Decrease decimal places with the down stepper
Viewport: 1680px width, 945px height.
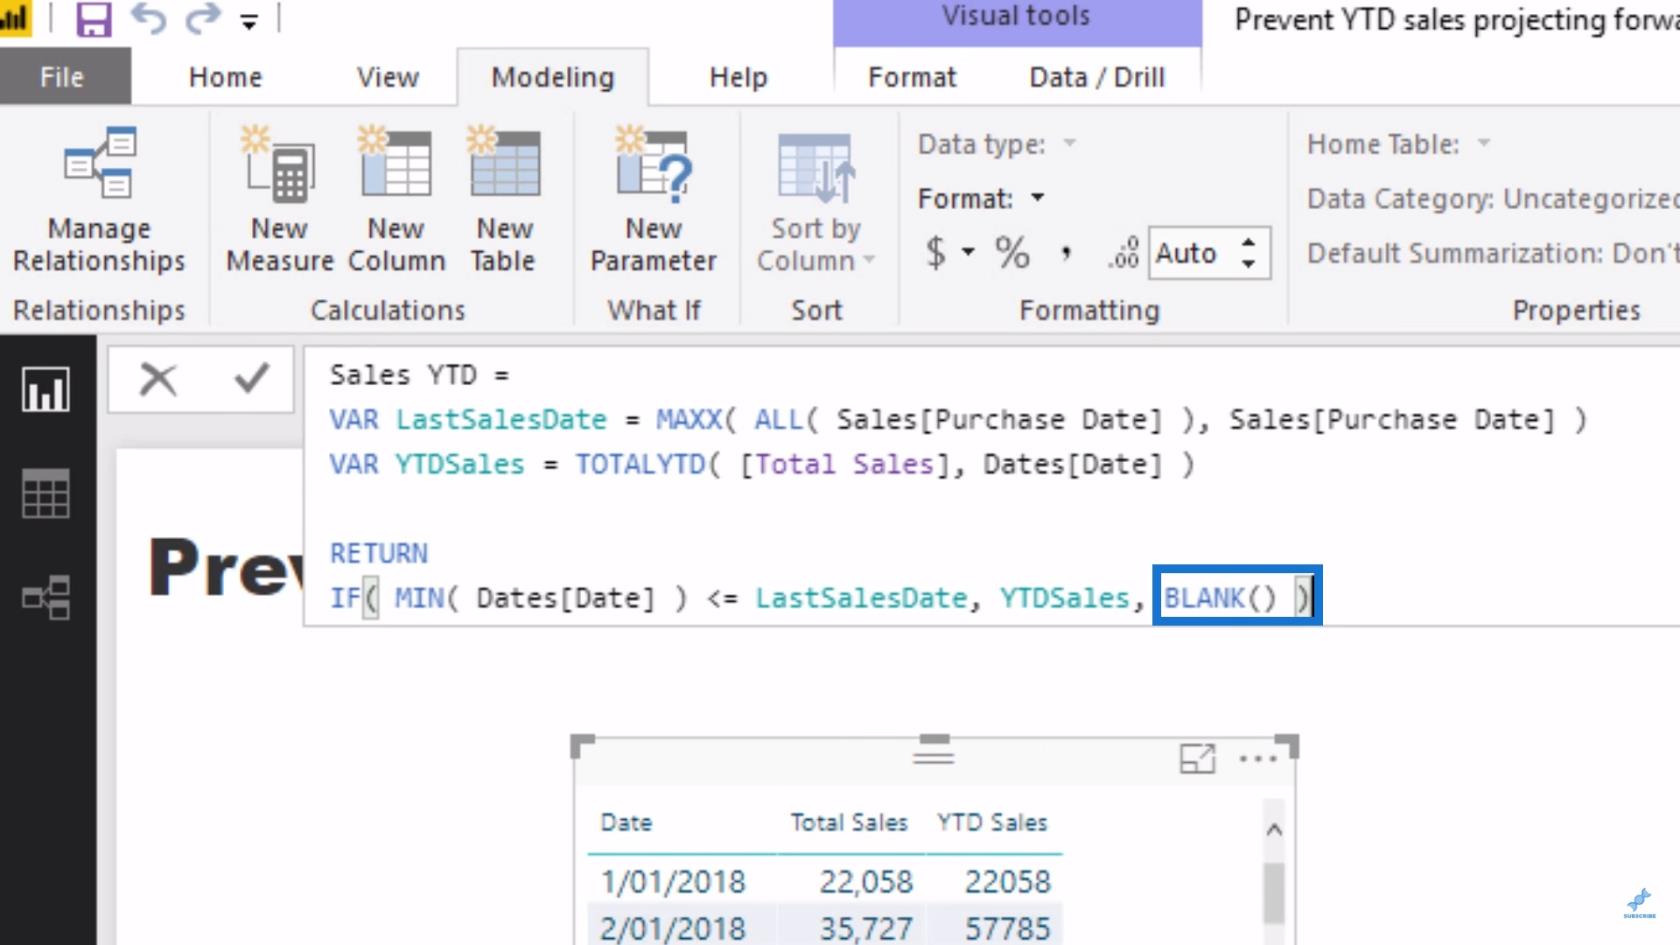[x=1248, y=263]
